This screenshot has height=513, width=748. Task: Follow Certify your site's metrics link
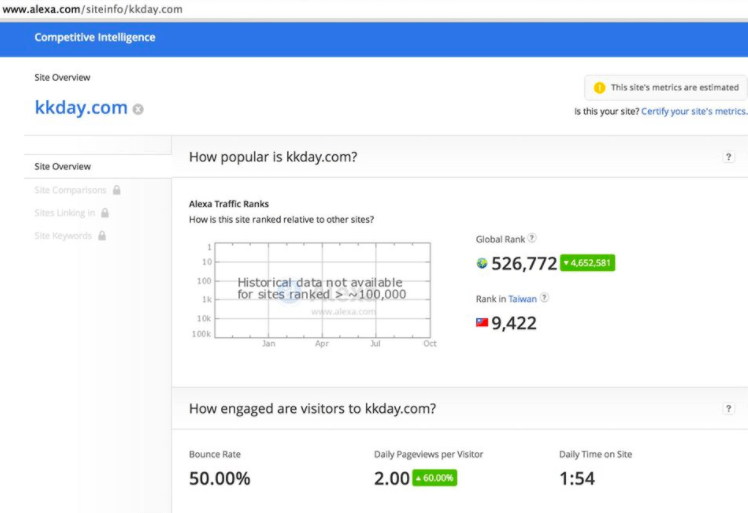point(694,111)
